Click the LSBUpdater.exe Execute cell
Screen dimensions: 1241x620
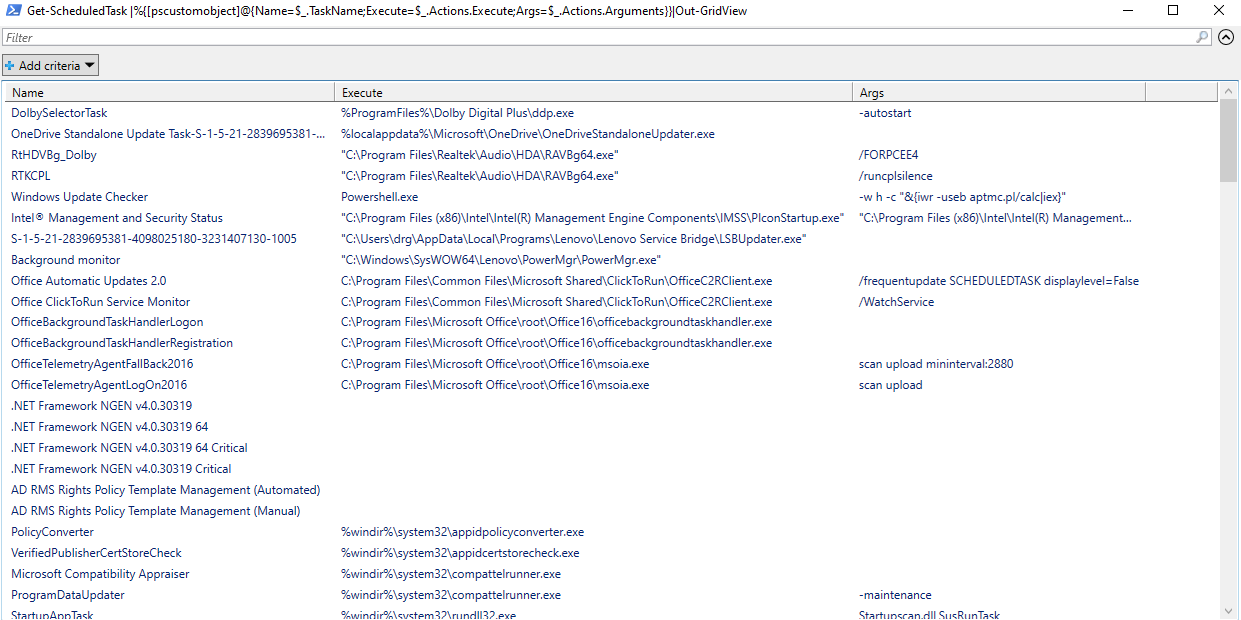(x=574, y=239)
